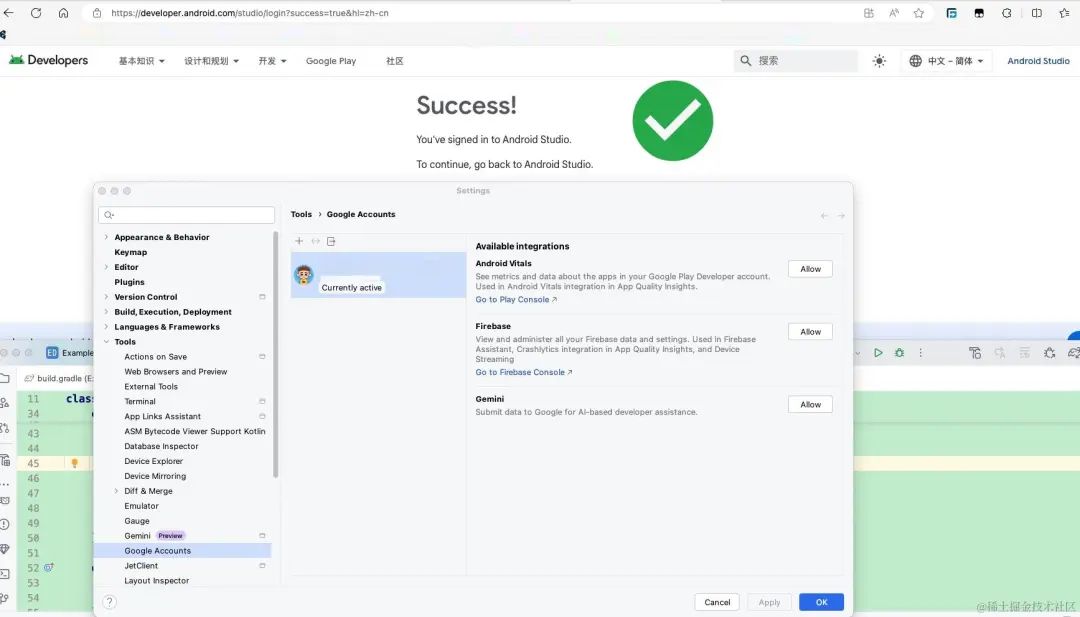Select Gemini Preview settings item
This screenshot has width=1080, height=617.
pyautogui.click(x=155, y=536)
